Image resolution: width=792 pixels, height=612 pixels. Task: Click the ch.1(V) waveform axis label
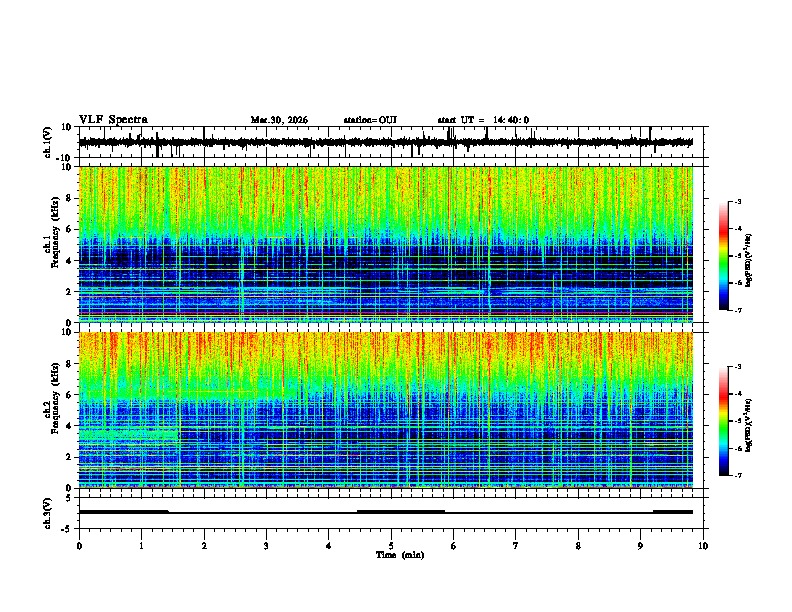[48, 142]
